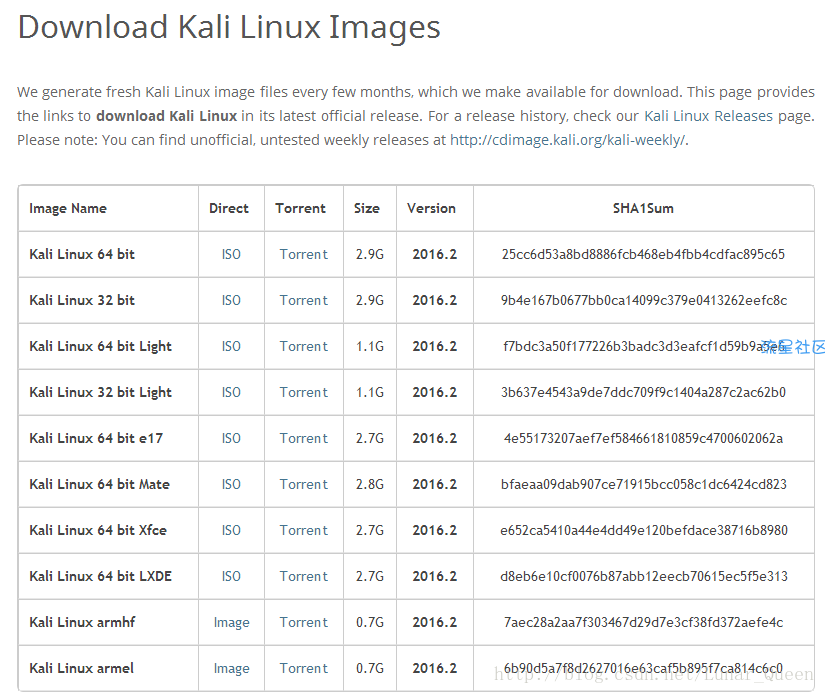Get Torrent for Kali Linux armel

tap(304, 668)
